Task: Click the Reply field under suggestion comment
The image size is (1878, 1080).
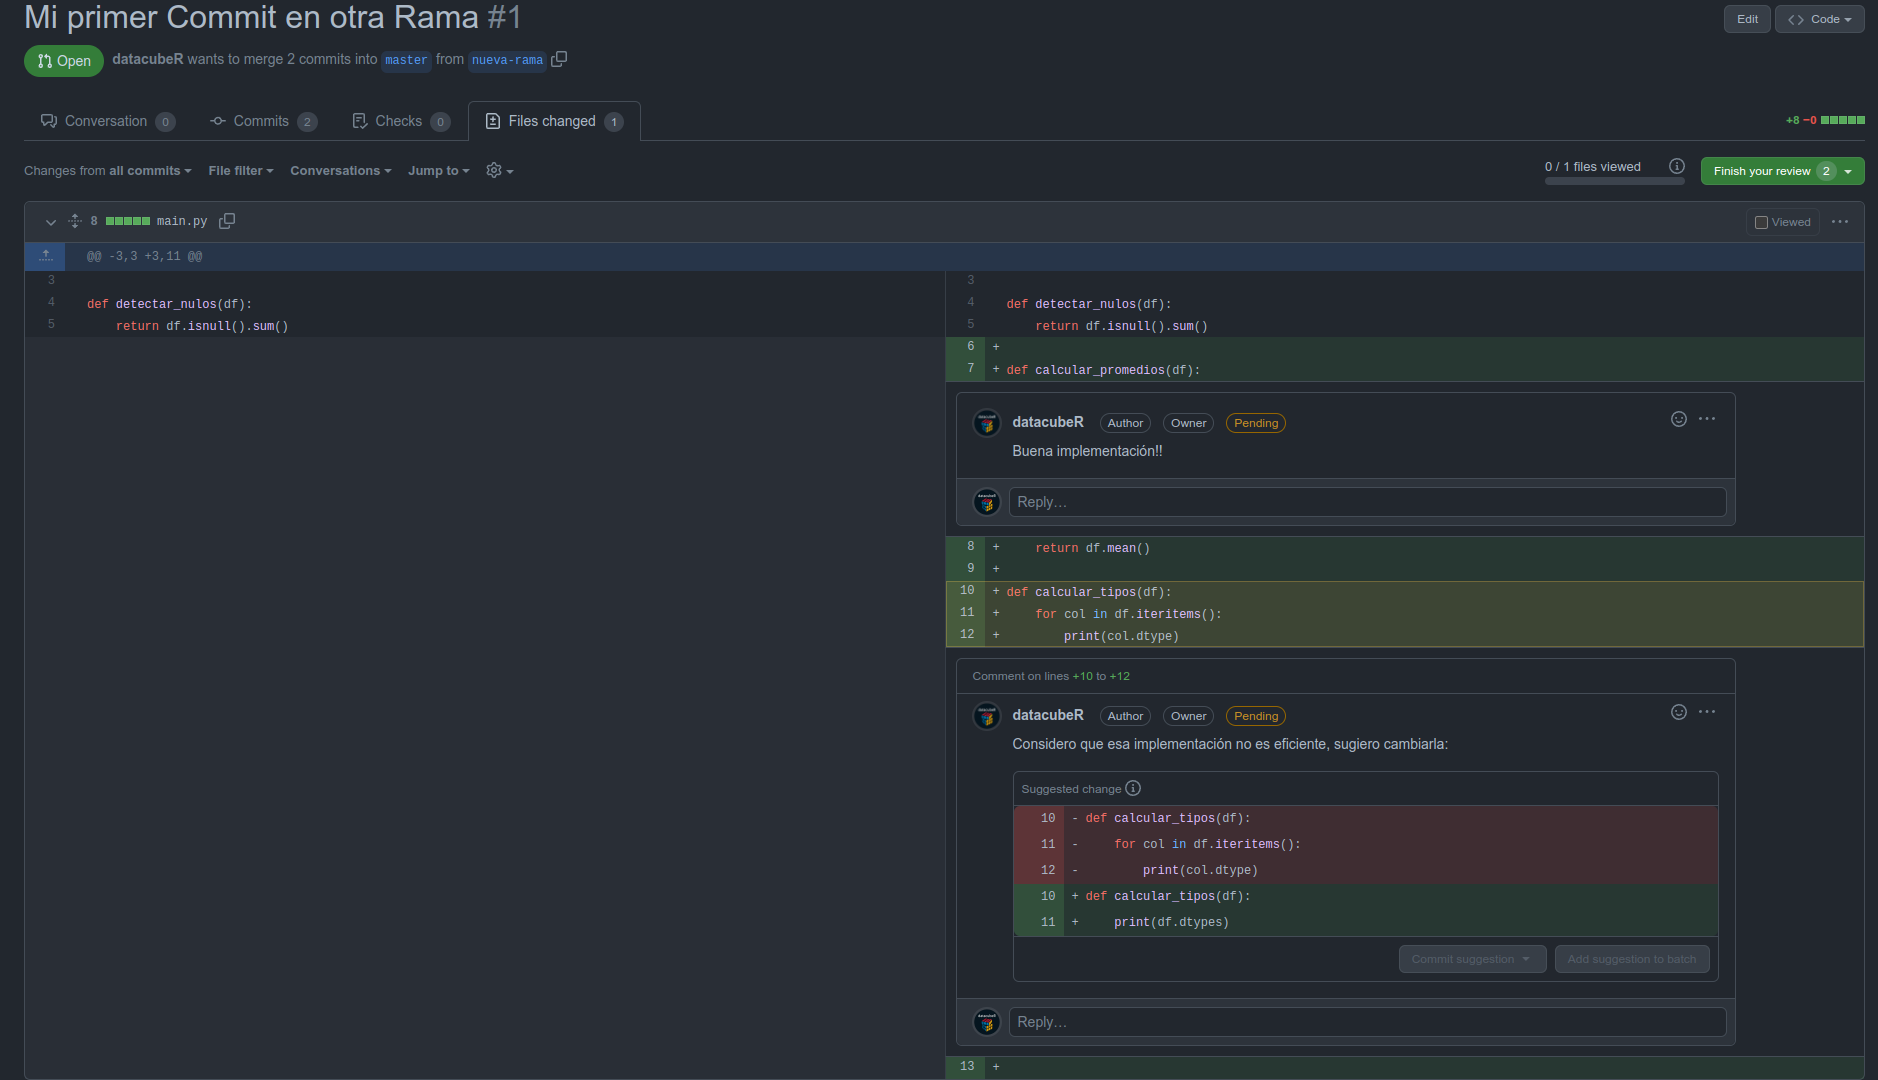Action: 1367,1022
